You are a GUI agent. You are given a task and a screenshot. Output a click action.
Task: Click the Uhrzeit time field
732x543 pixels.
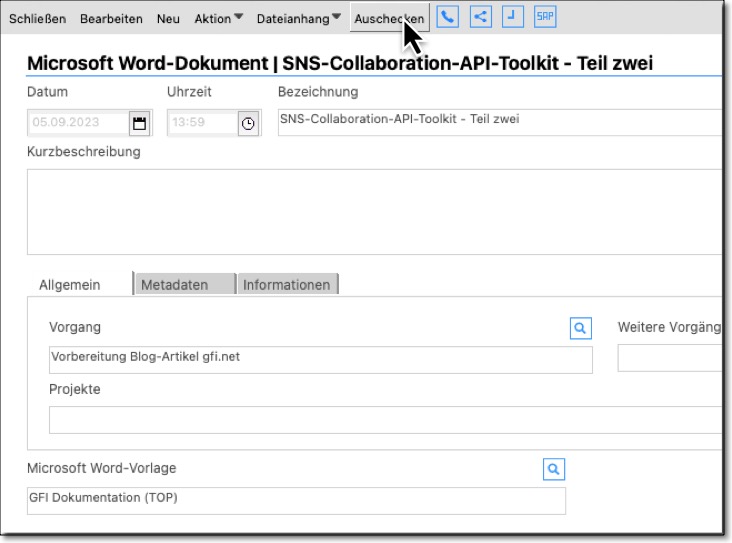(203, 123)
